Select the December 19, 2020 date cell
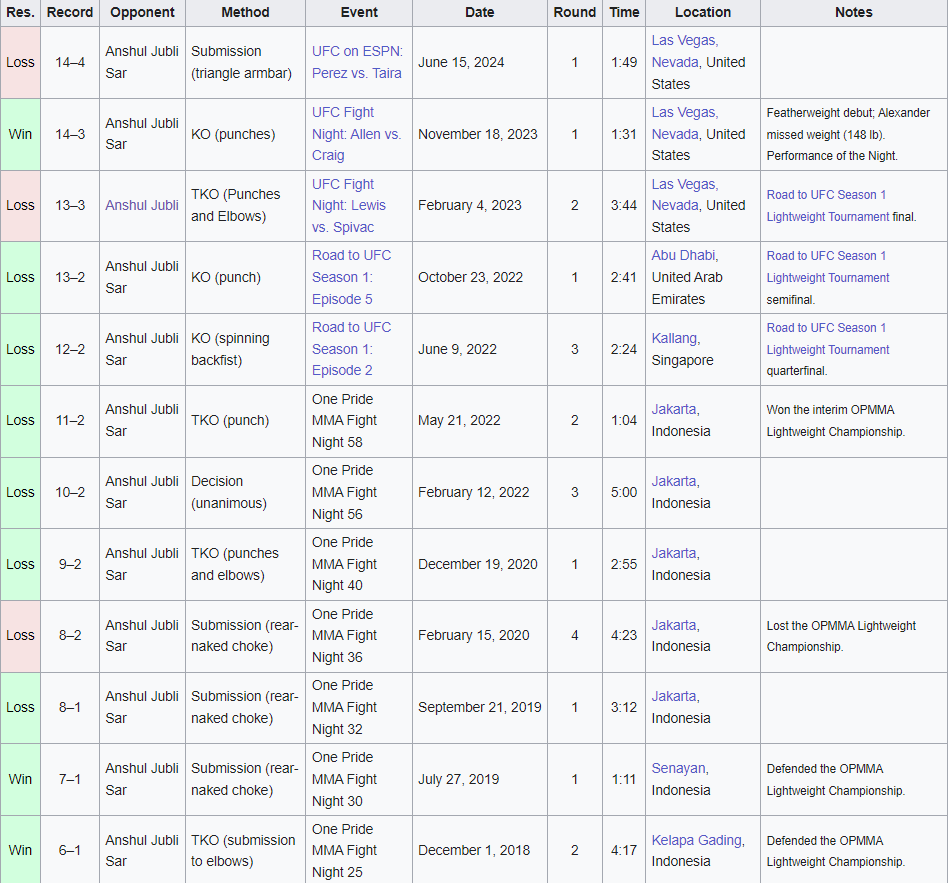 pos(480,564)
